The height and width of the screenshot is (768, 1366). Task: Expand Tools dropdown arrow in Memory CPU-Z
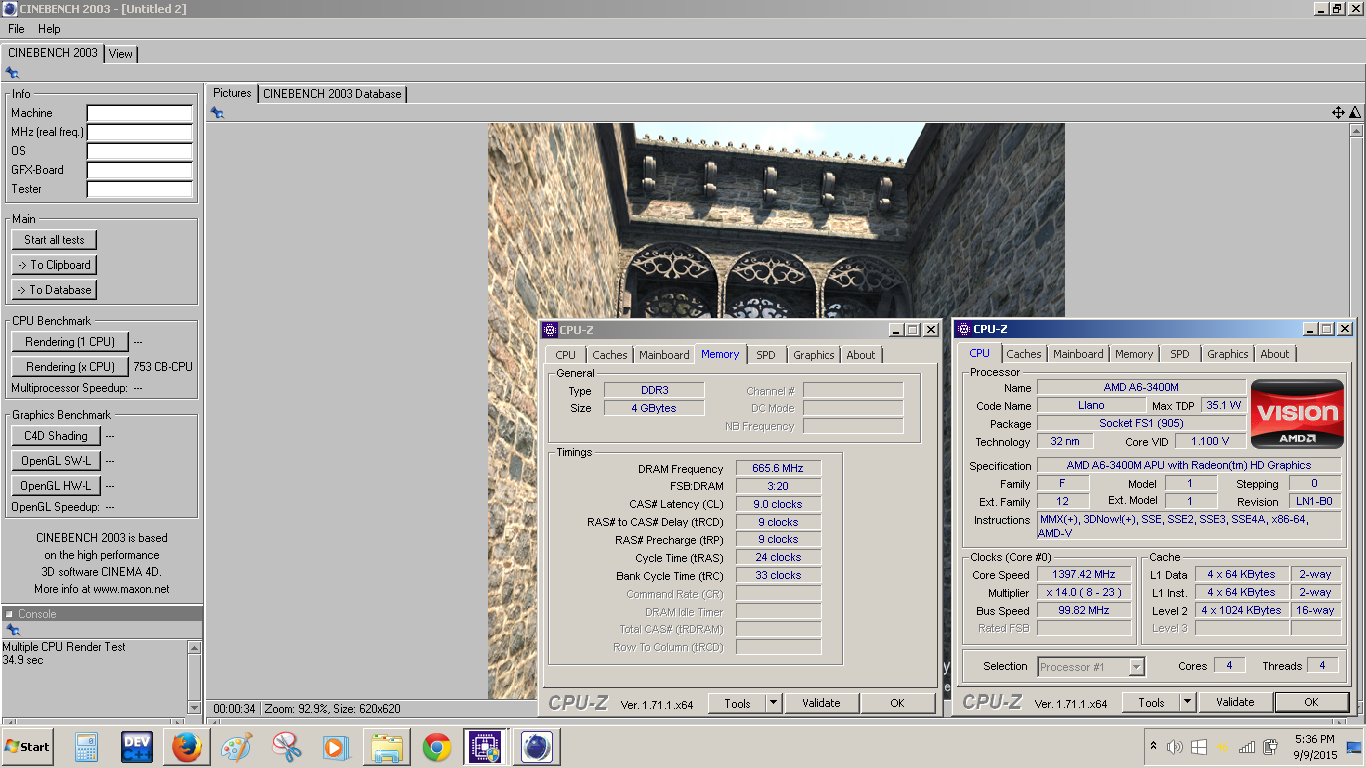tap(773, 703)
